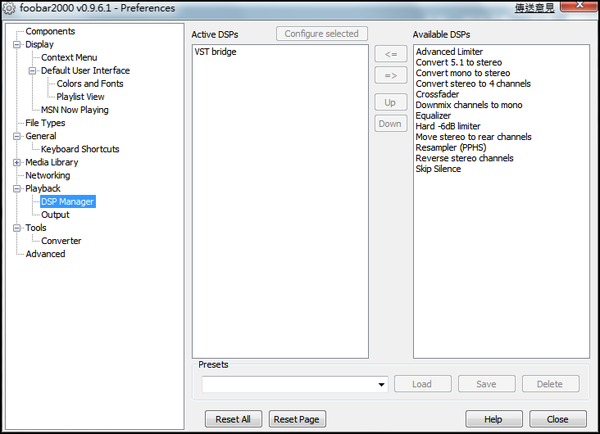
Task: Open the Advanced preferences page
Action: click(x=45, y=254)
